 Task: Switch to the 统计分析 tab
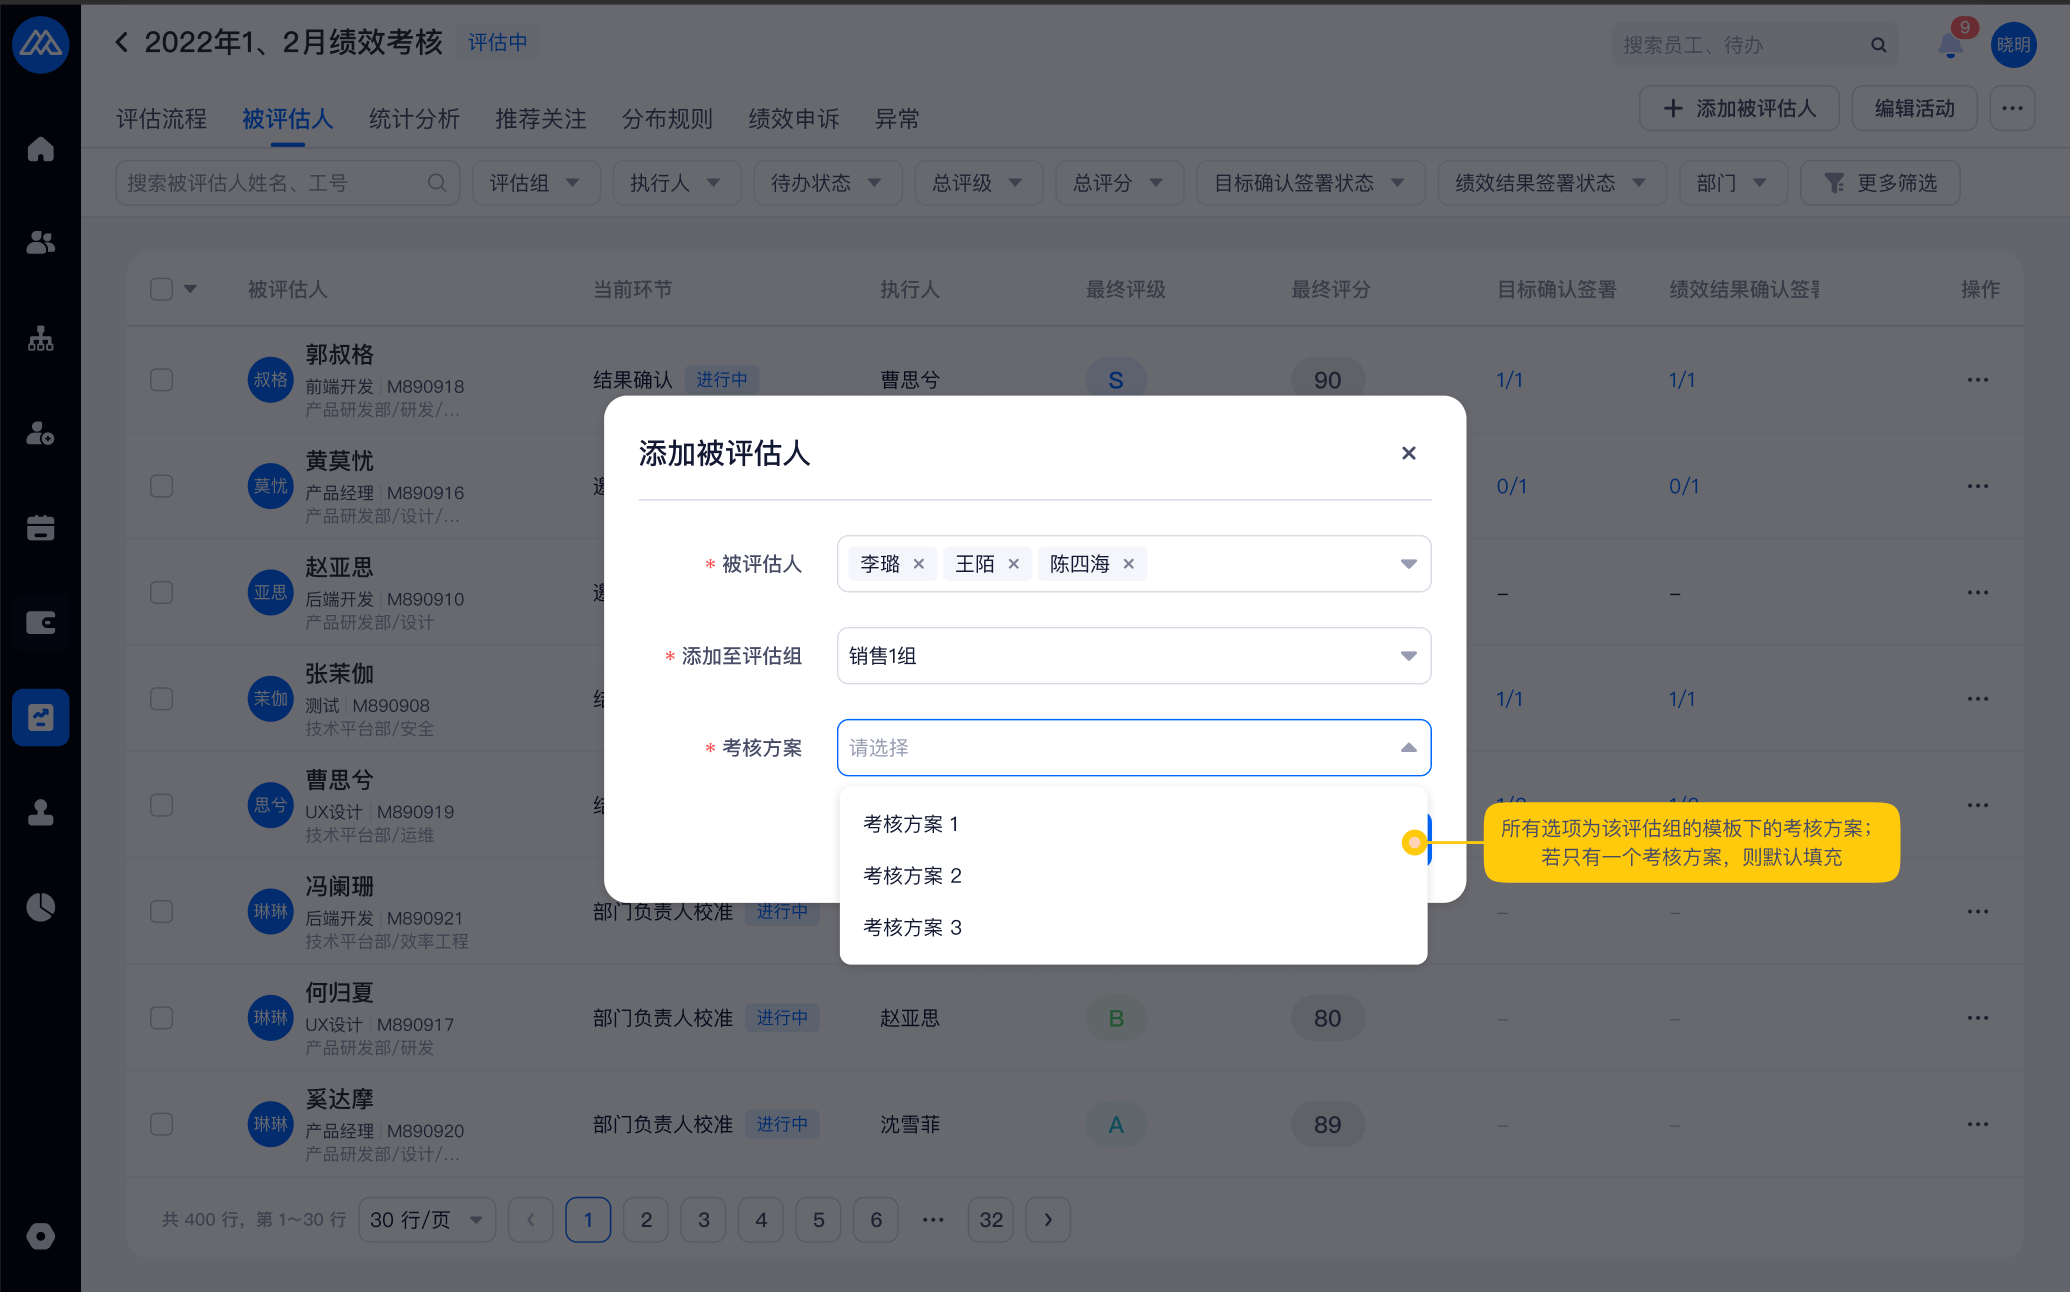coord(414,119)
